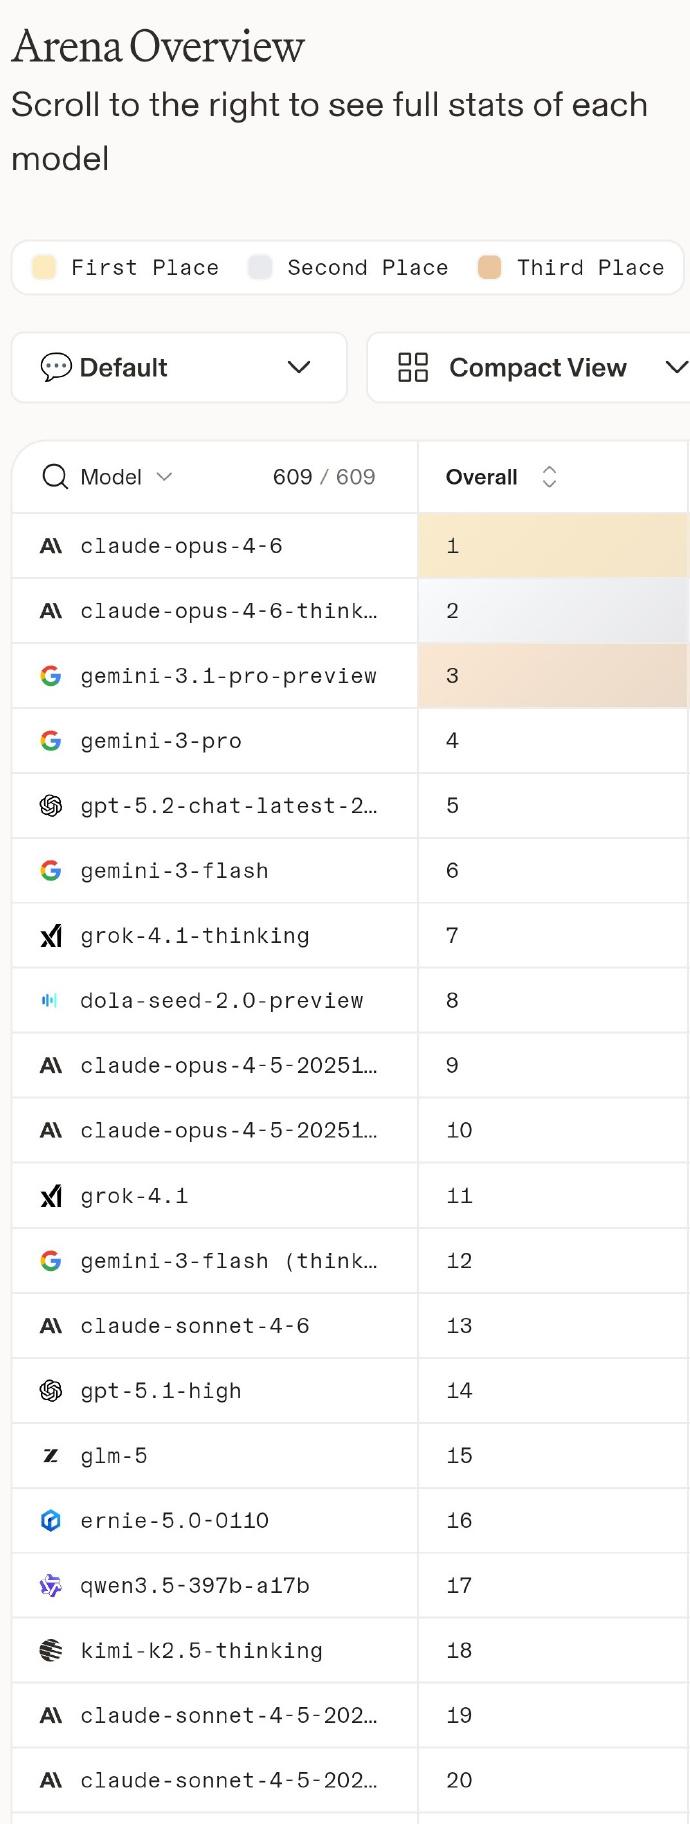Select the gemini-3-pro model name
The width and height of the screenshot is (690, 1824).
(161, 741)
